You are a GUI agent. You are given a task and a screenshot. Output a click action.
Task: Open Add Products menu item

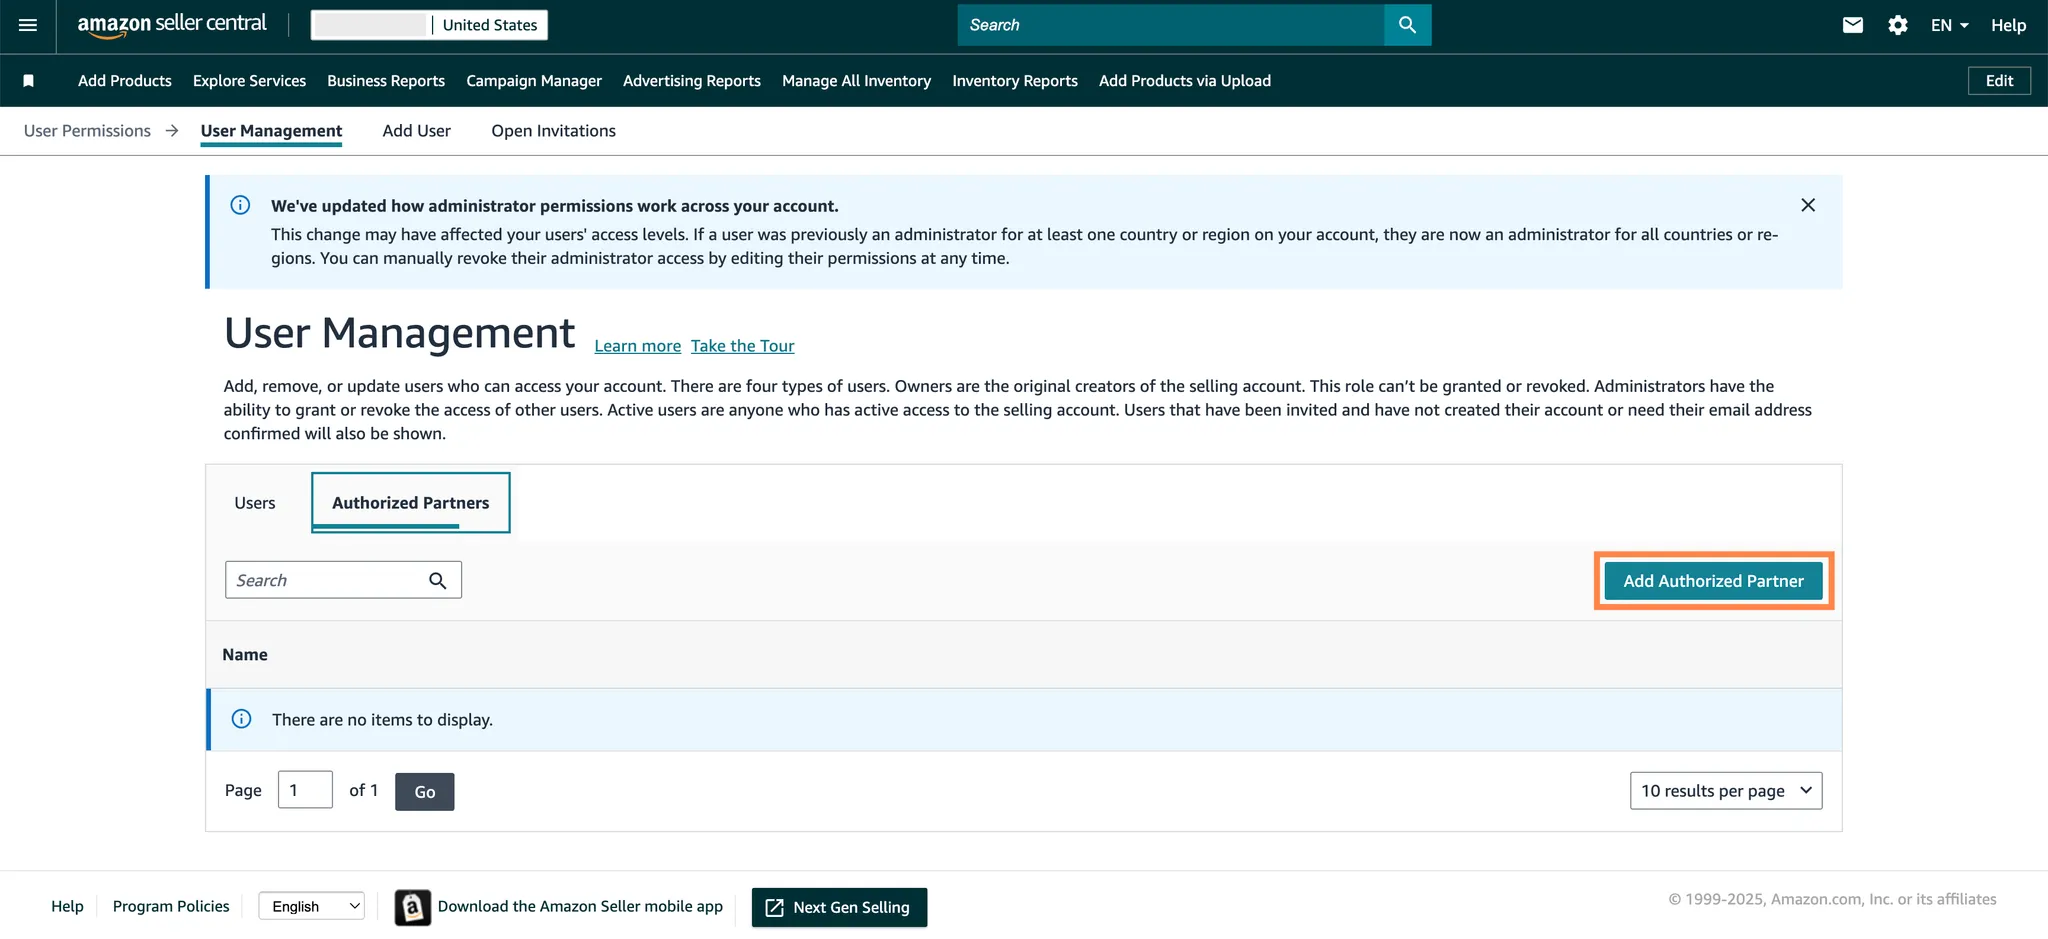(125, 81)
